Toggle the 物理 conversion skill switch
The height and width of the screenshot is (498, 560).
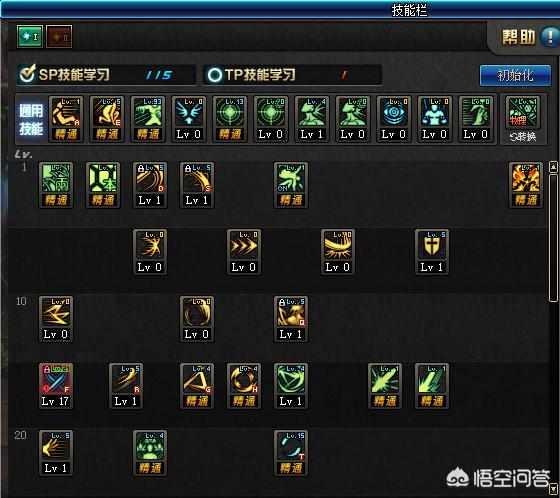[523, 120]
